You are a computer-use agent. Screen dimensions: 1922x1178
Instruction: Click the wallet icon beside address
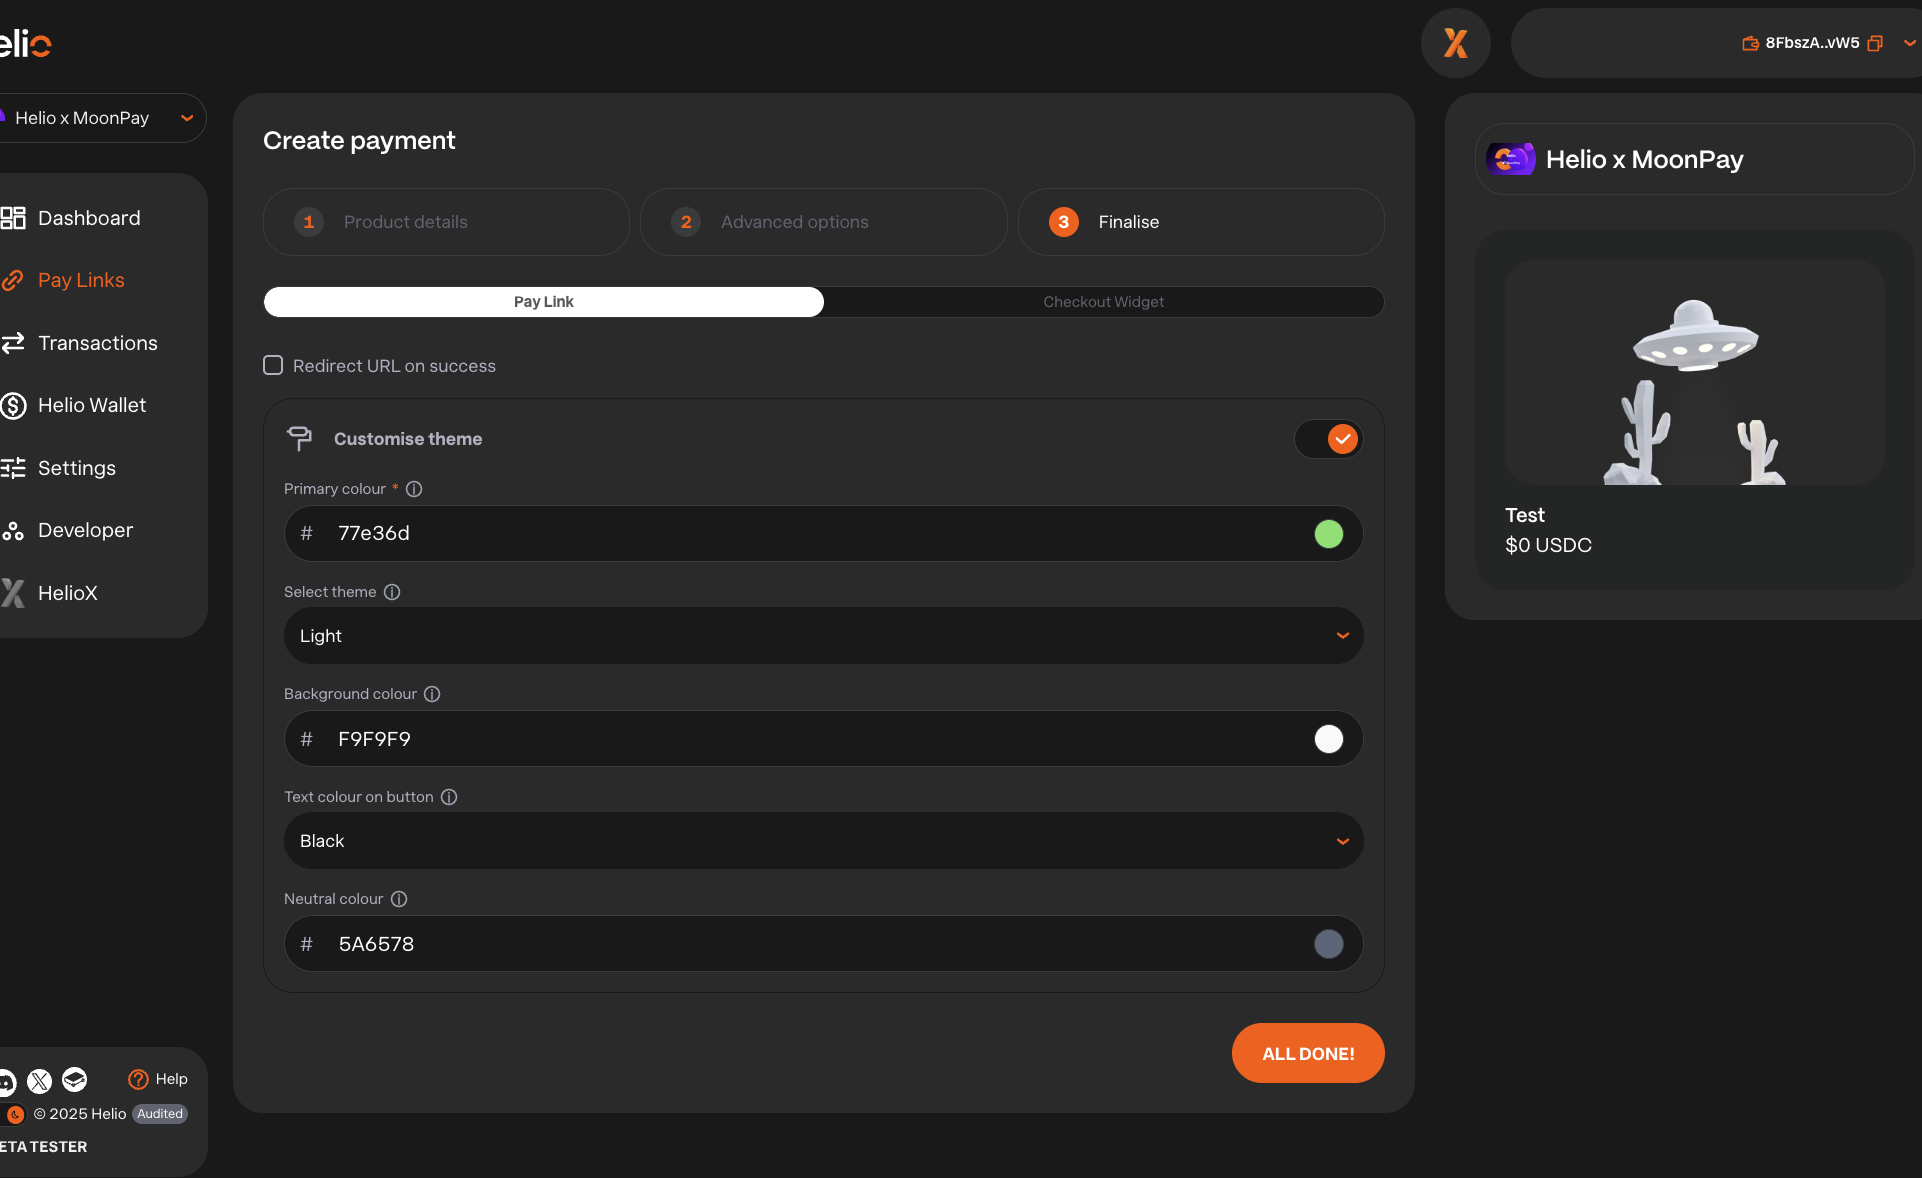coord(1750,43)
